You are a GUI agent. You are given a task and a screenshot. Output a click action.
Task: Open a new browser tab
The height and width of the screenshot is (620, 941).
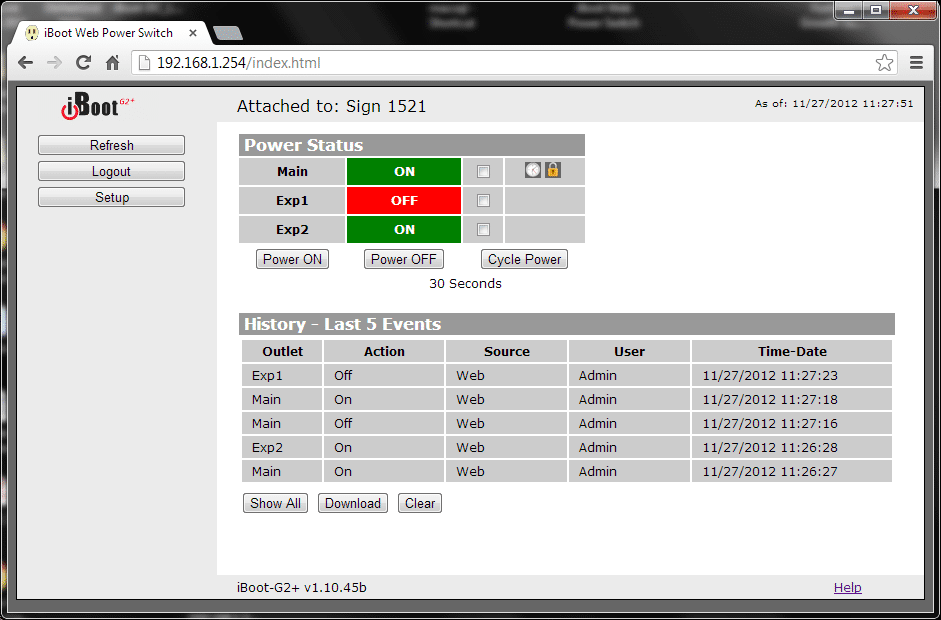click(228, 33)
